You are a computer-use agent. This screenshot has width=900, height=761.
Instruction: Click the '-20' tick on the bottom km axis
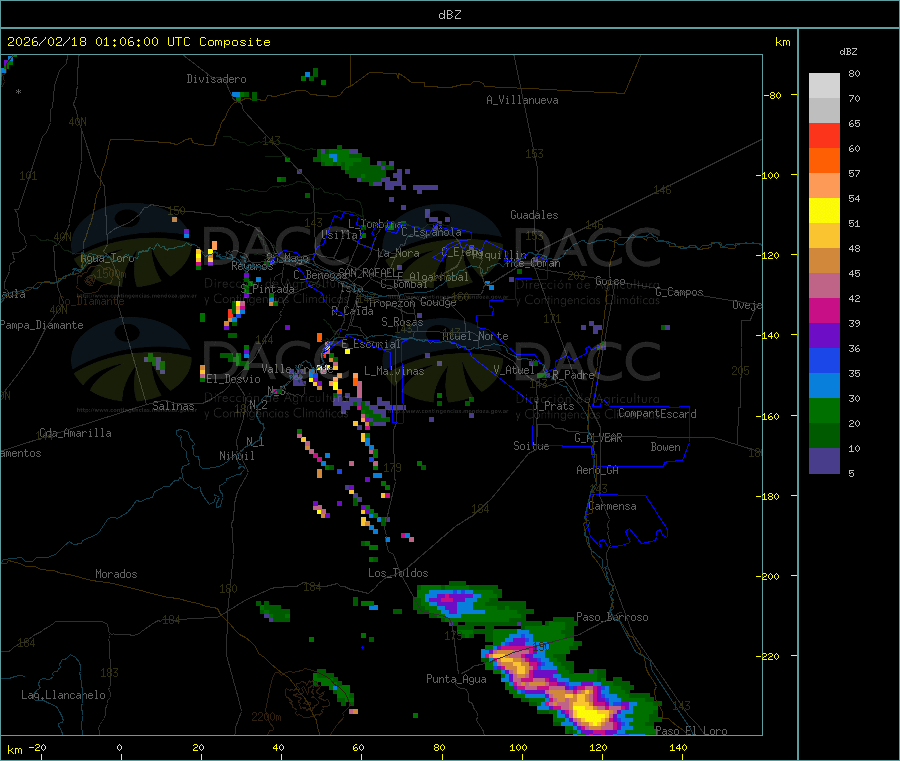click(37, 747)
